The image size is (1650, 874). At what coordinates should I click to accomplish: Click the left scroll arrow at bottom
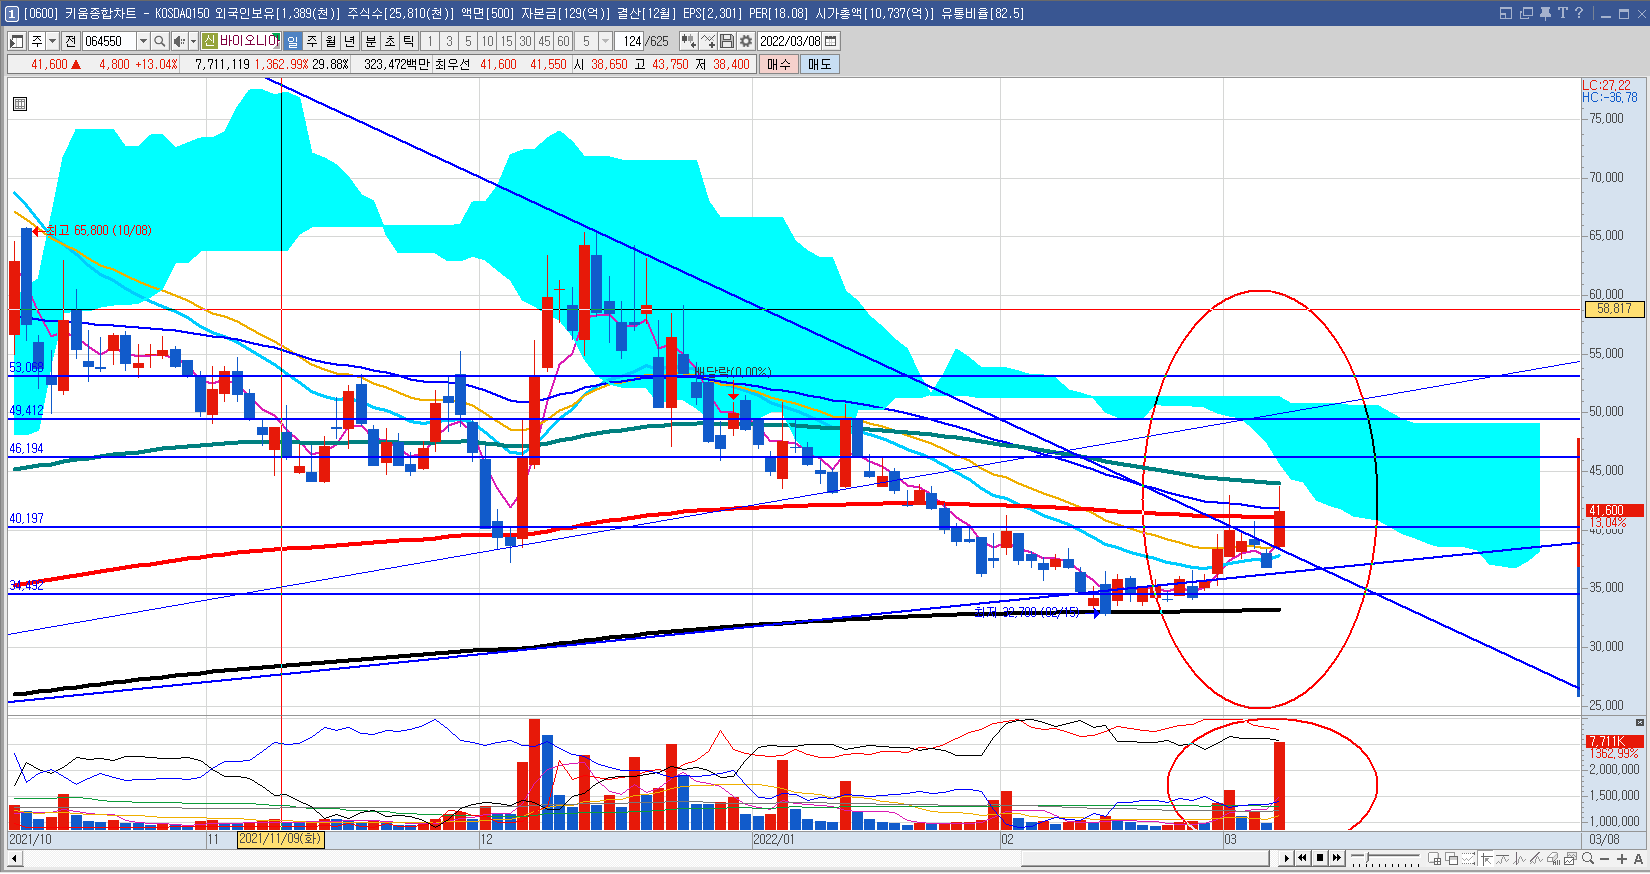(14, 858)
